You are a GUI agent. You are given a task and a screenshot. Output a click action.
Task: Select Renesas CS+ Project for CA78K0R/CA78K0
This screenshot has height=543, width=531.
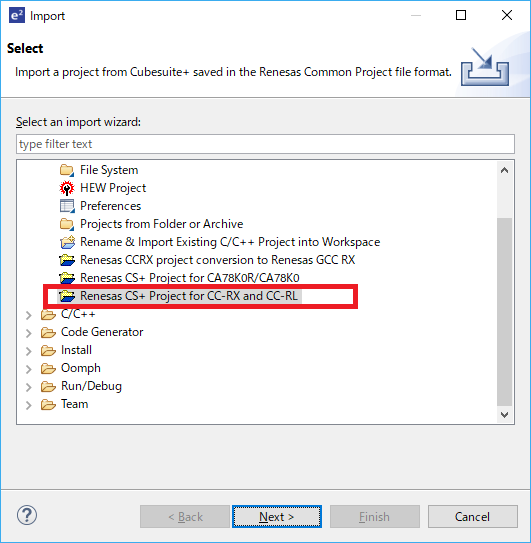coord(190,278)
